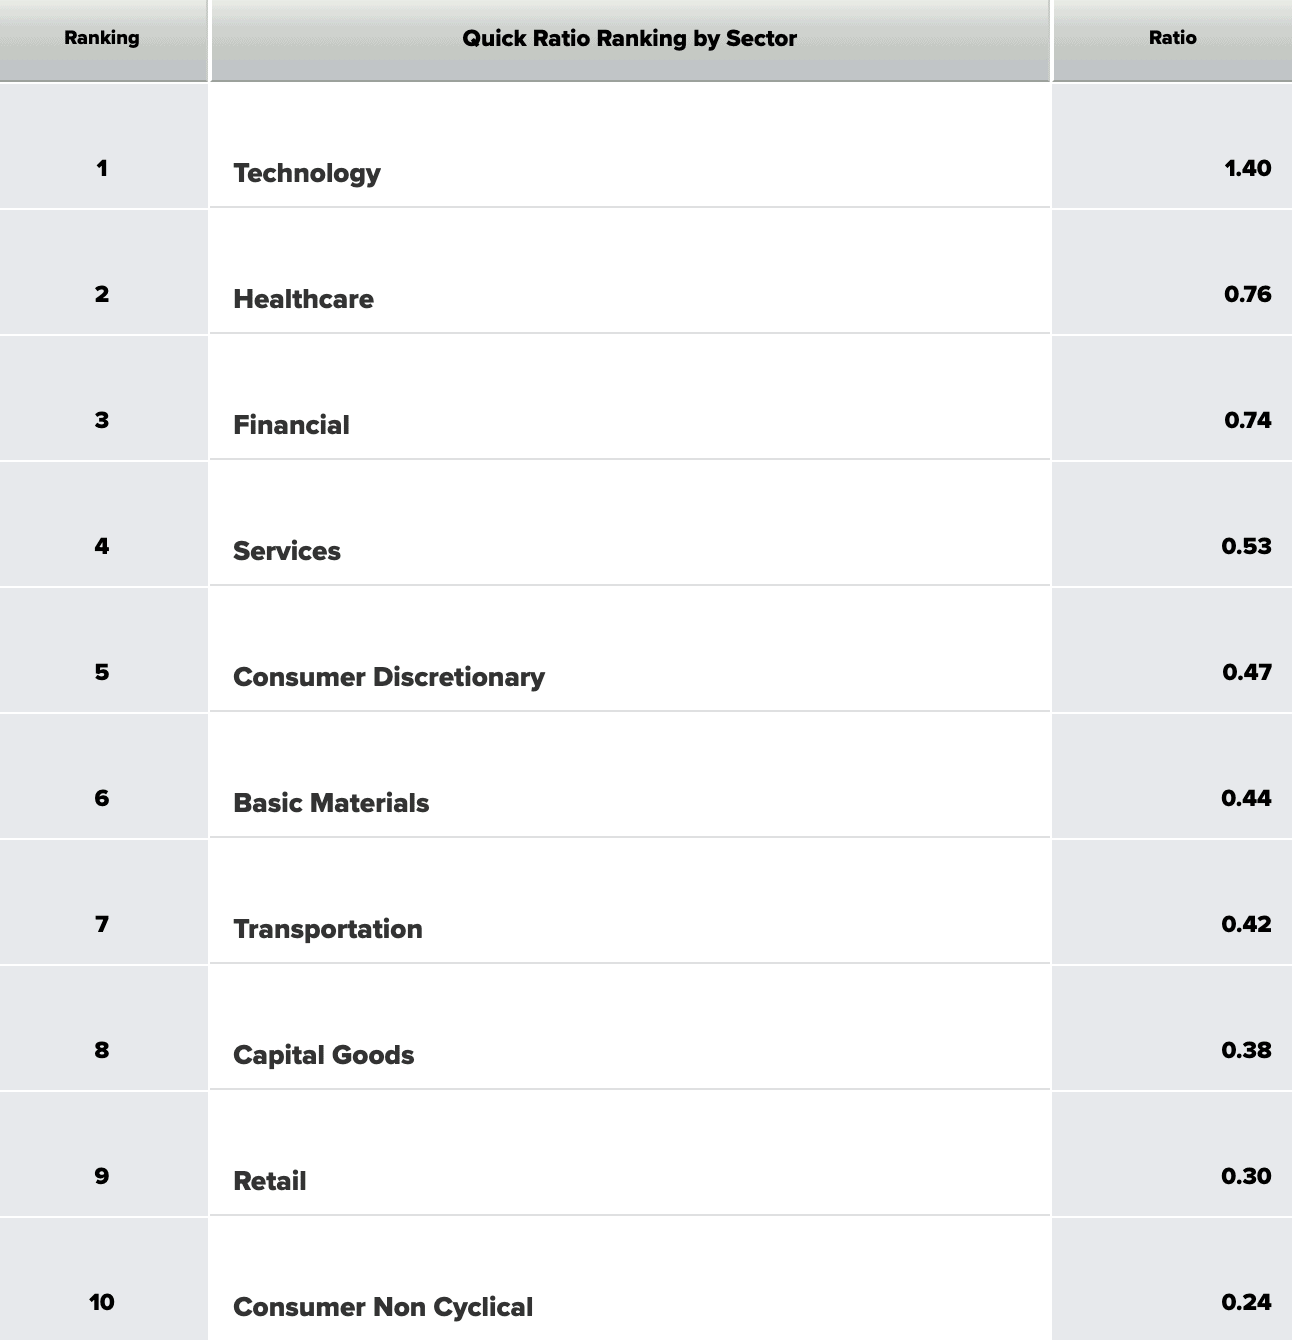
Task: Click Consumer Discretionary sector name
Action: coord(389,677)
